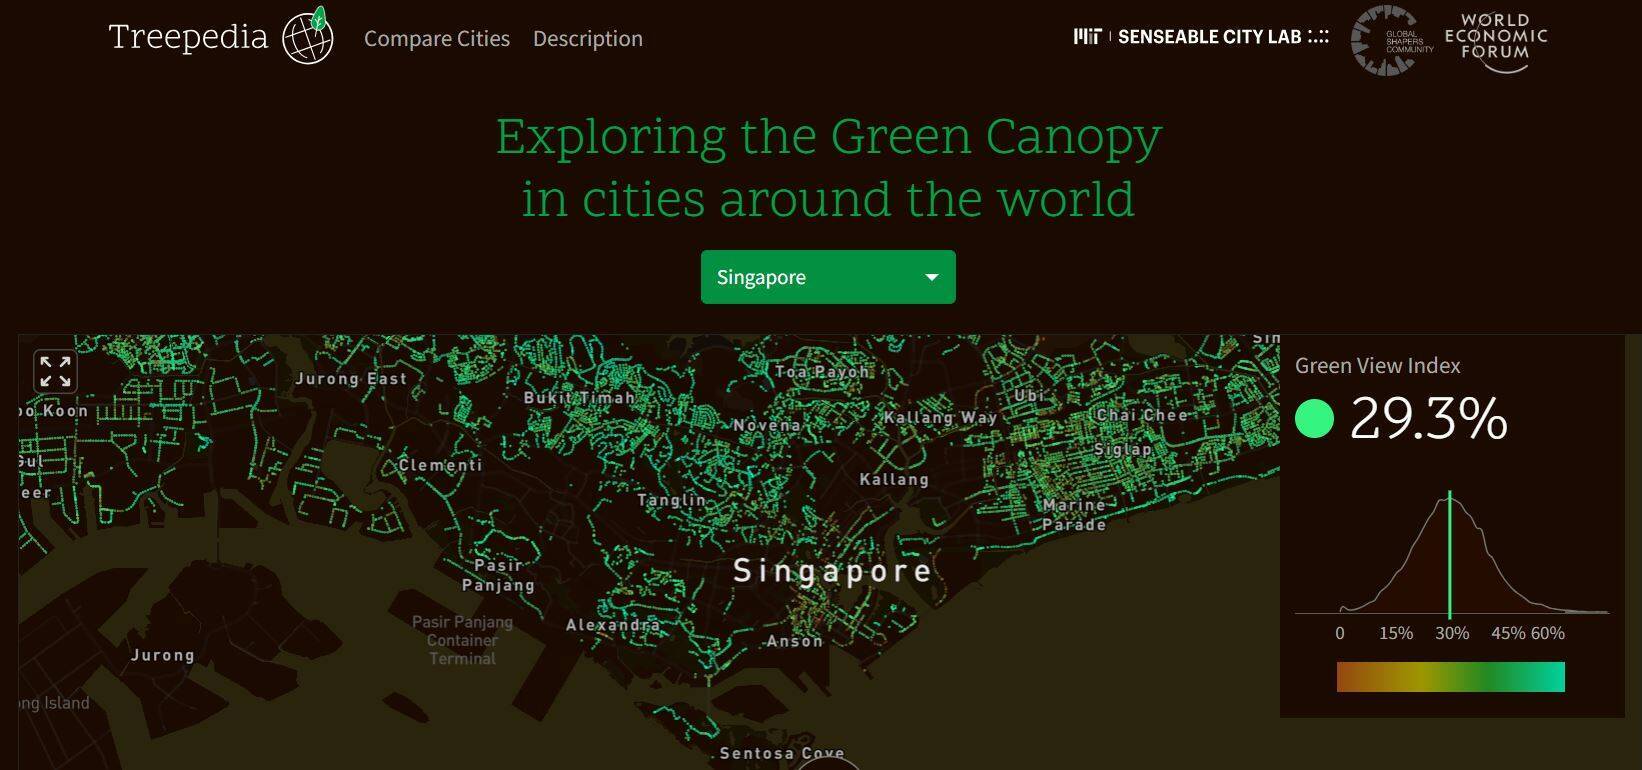
Task: Click the "Marine Parade" map label
Action: click(x=1074, y=515)
